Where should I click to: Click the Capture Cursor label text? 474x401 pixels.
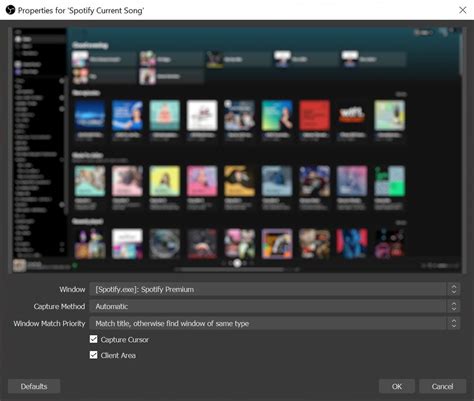coord(125,340)
